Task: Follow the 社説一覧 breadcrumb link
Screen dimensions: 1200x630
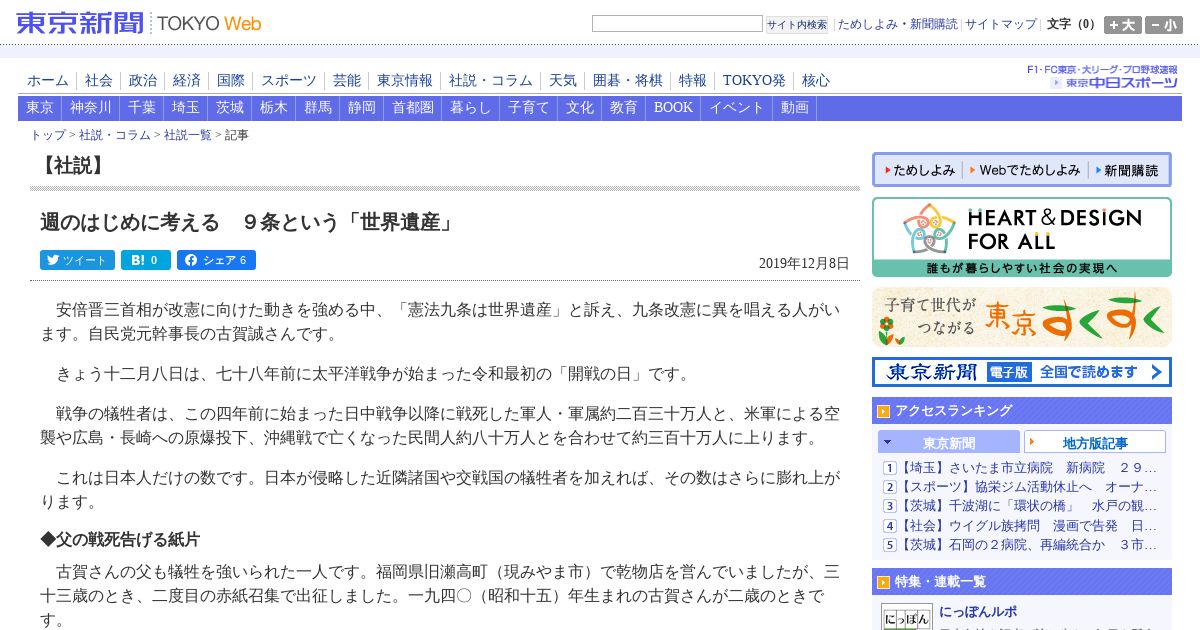Action: click(x=188, y=135)
